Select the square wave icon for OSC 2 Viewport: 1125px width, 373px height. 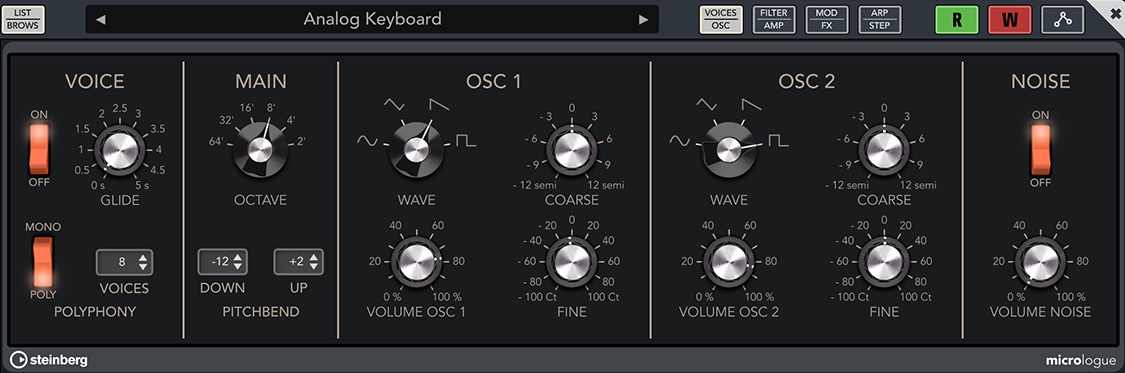tap(778, 141)
